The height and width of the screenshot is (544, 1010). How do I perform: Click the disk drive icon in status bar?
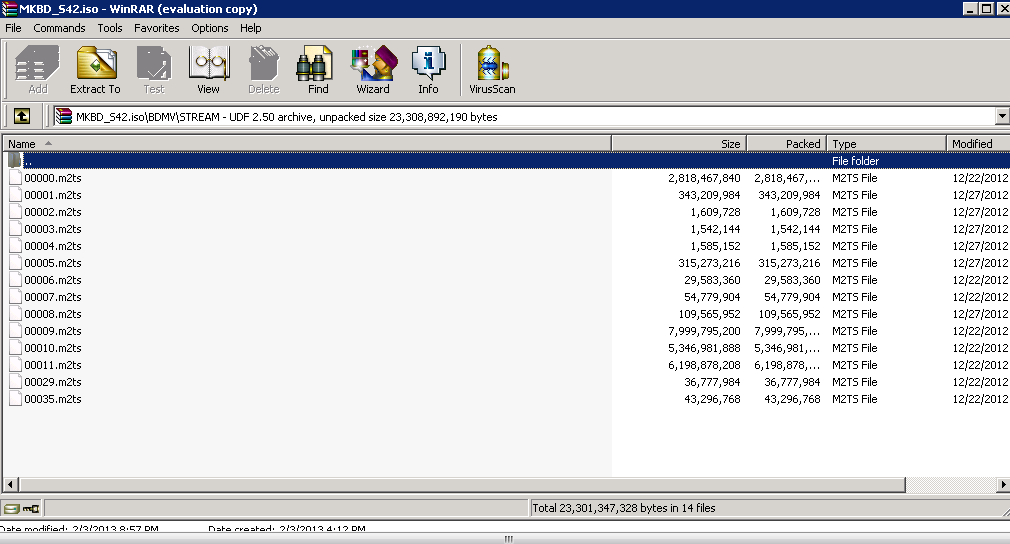tap(12, 509)
